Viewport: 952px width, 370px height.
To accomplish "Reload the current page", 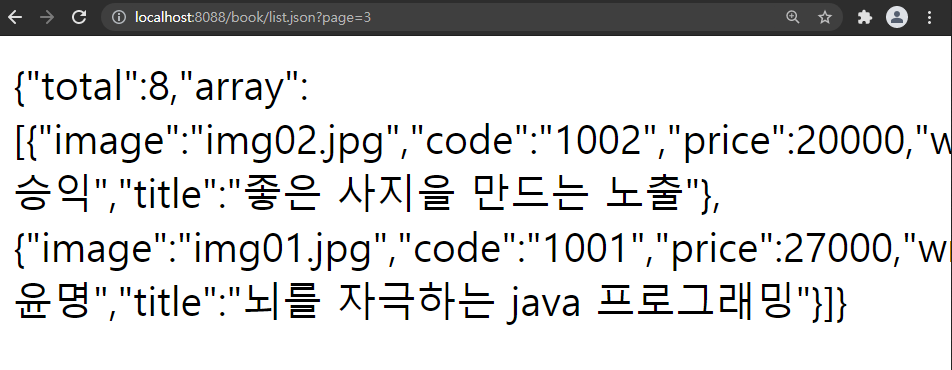I will (x=79, y=17).
